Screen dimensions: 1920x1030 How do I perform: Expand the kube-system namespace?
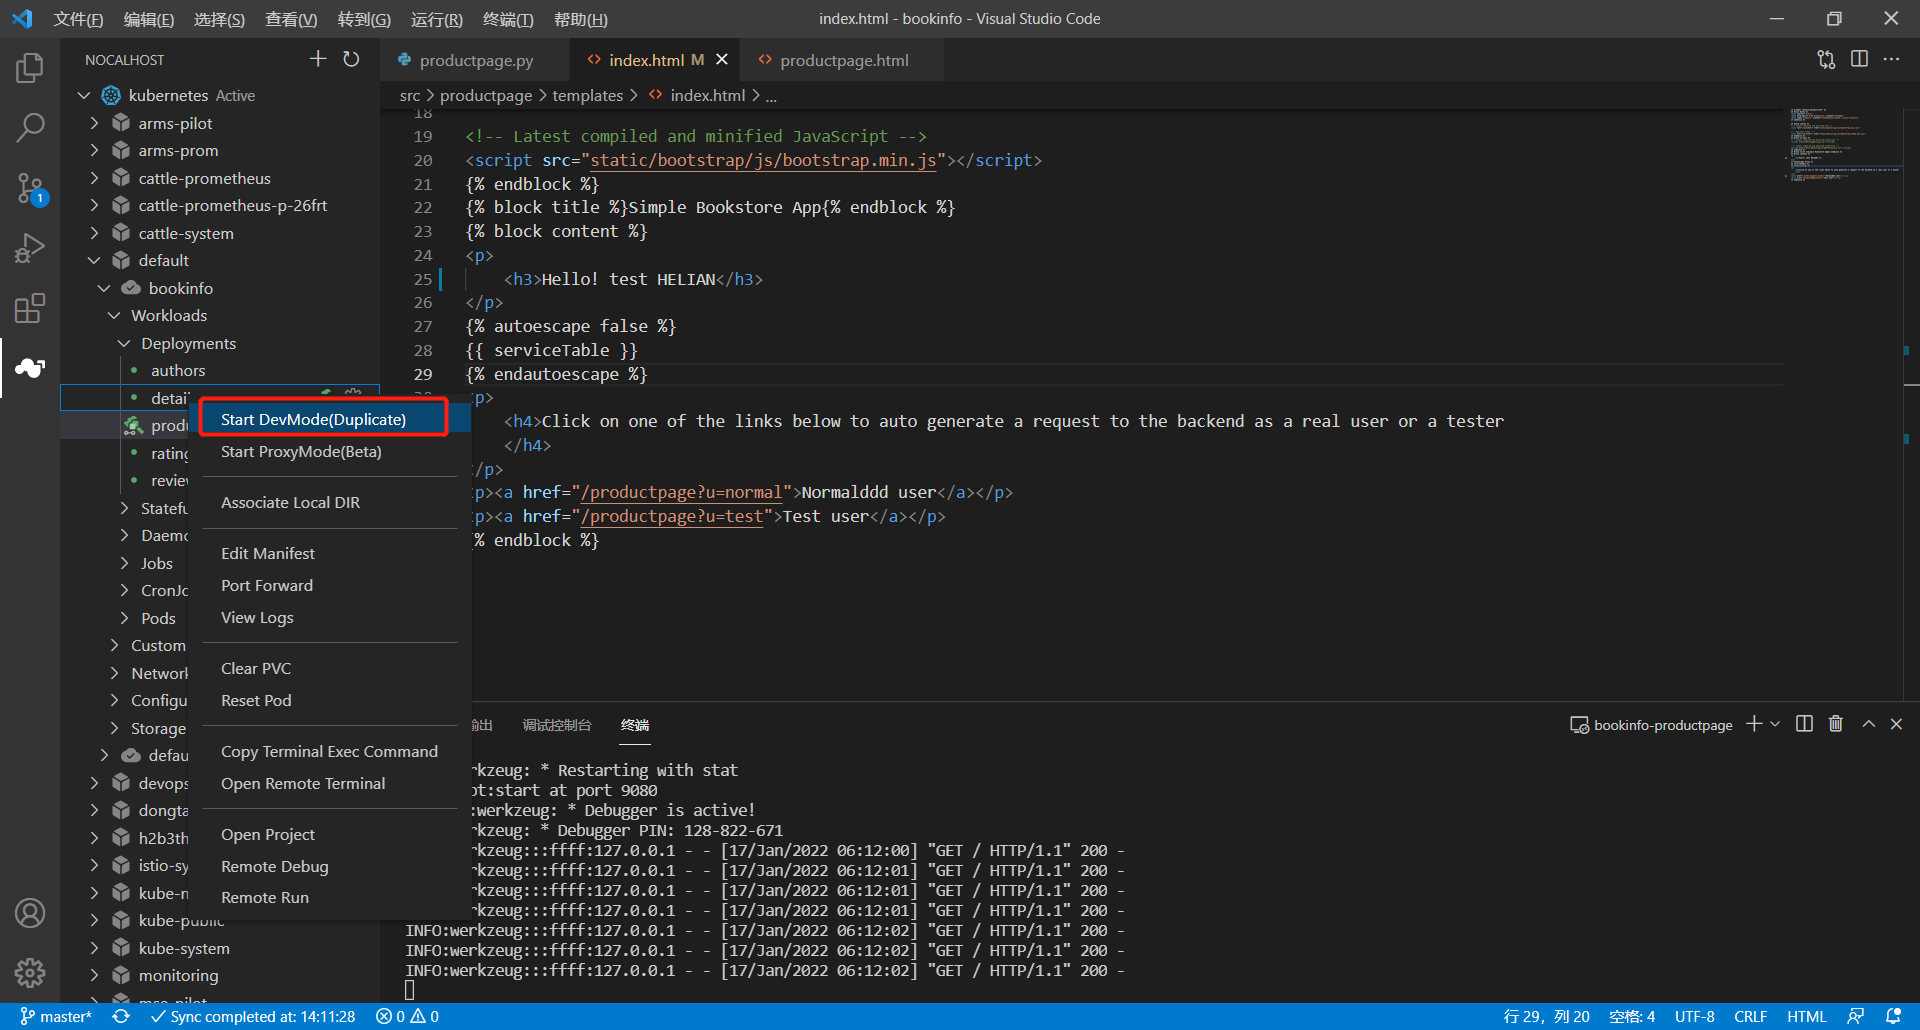94,948
